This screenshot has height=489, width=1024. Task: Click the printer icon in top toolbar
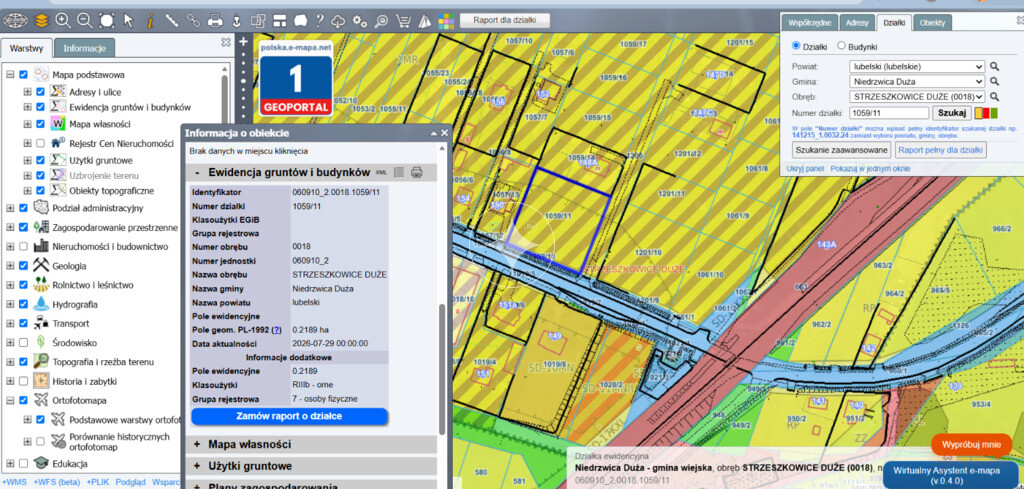pyautogui.click(x=215, y=21)
